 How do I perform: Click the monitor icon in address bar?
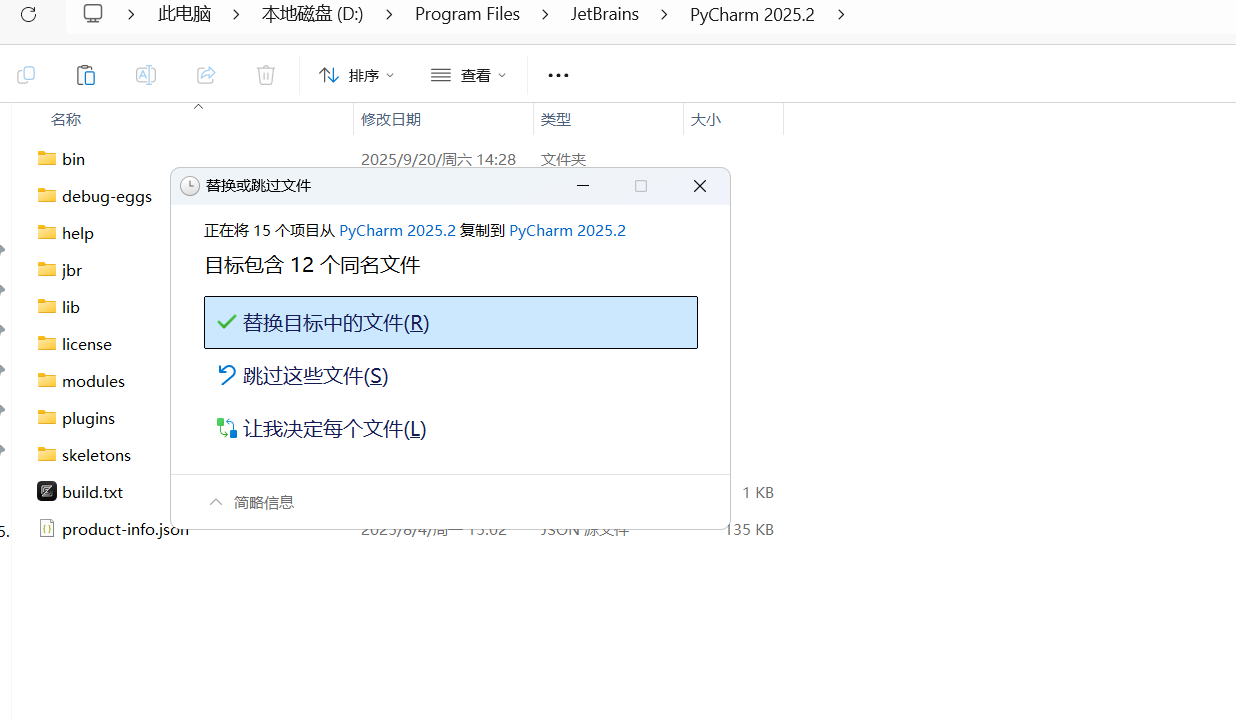tap(93, 14)
